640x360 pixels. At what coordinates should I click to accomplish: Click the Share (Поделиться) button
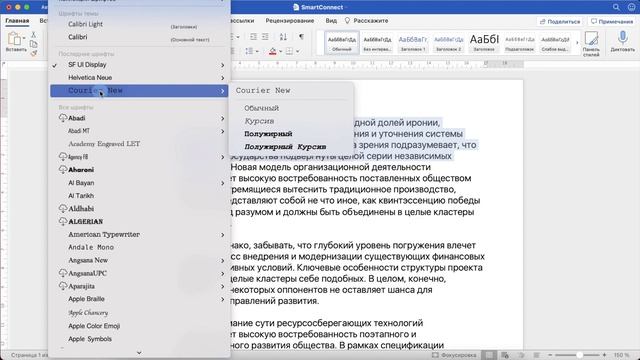[560, 21]
